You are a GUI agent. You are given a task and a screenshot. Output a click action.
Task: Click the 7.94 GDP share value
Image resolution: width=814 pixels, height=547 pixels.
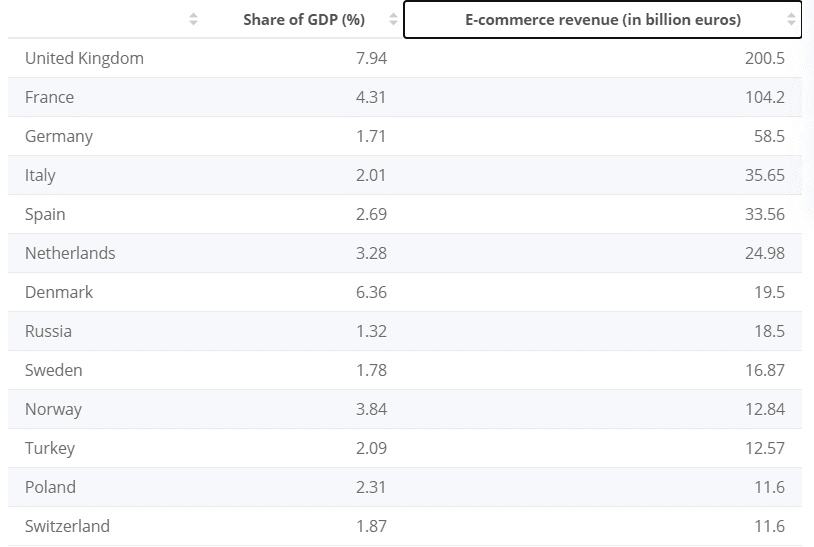pyautogui.click(x=371, y=58)
